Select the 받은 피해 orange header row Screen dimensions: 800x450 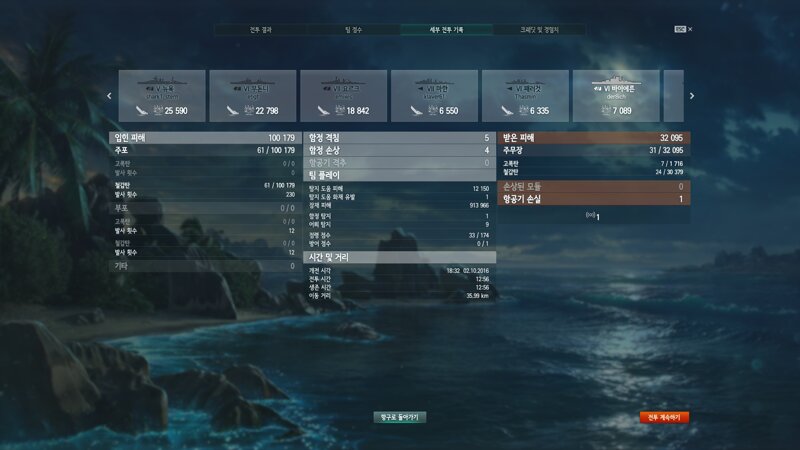pyautogui.click(x=594, y=138)
